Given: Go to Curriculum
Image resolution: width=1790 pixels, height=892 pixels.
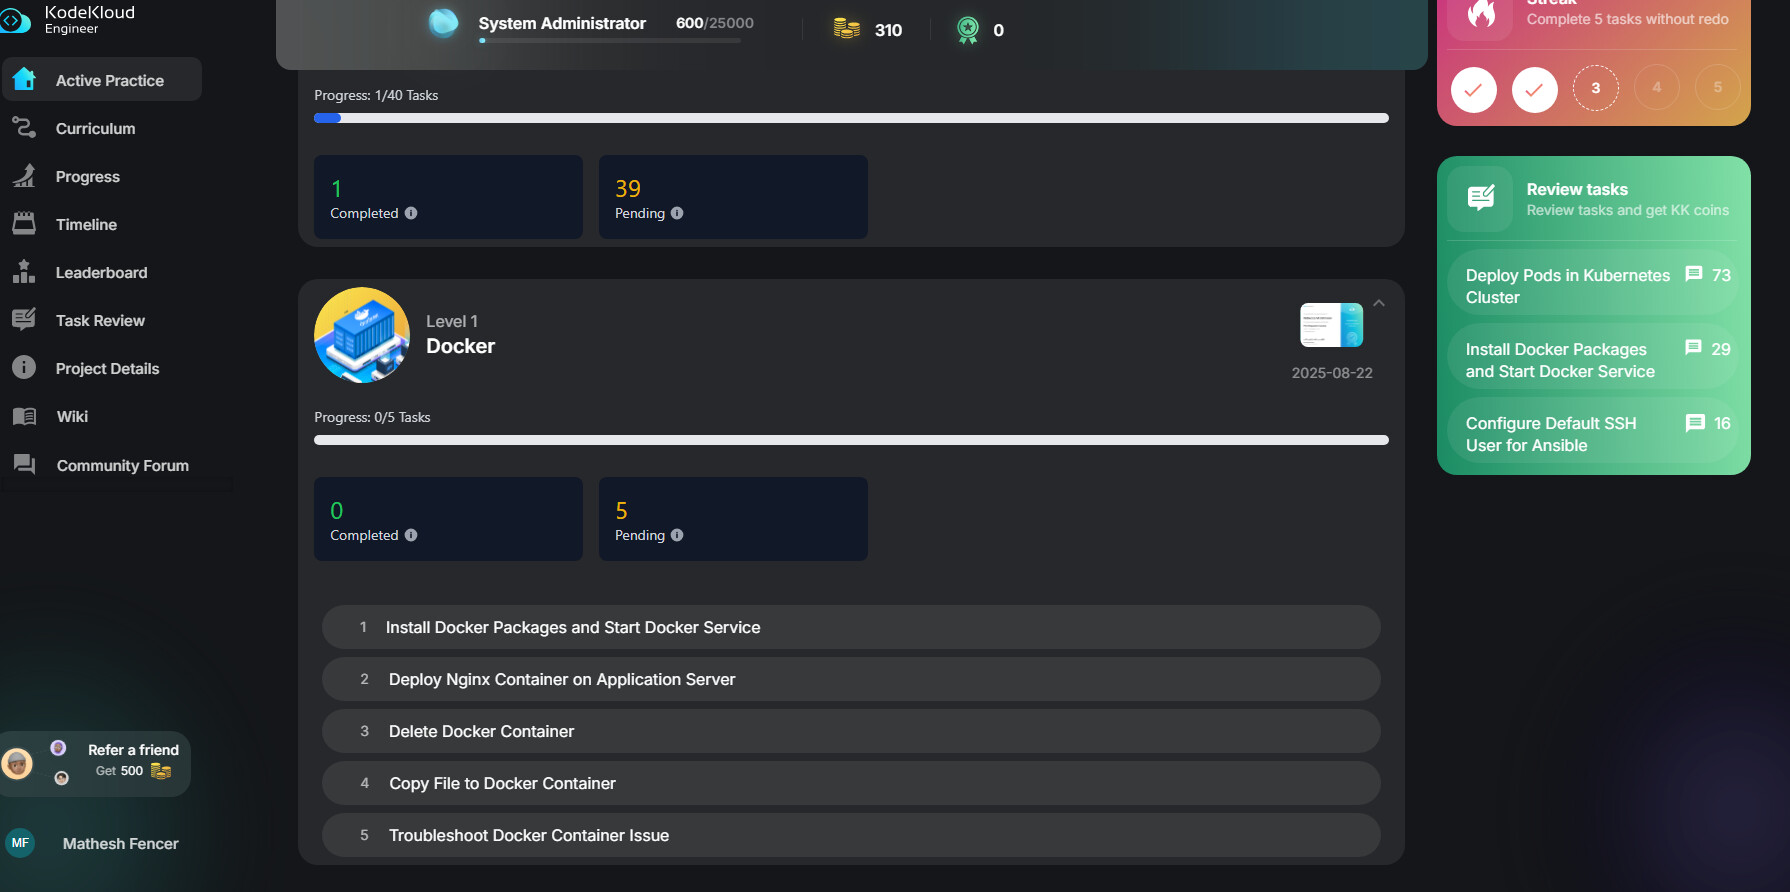Looking at the screenshot, I should pyautogui.click(x=95, y=128).
